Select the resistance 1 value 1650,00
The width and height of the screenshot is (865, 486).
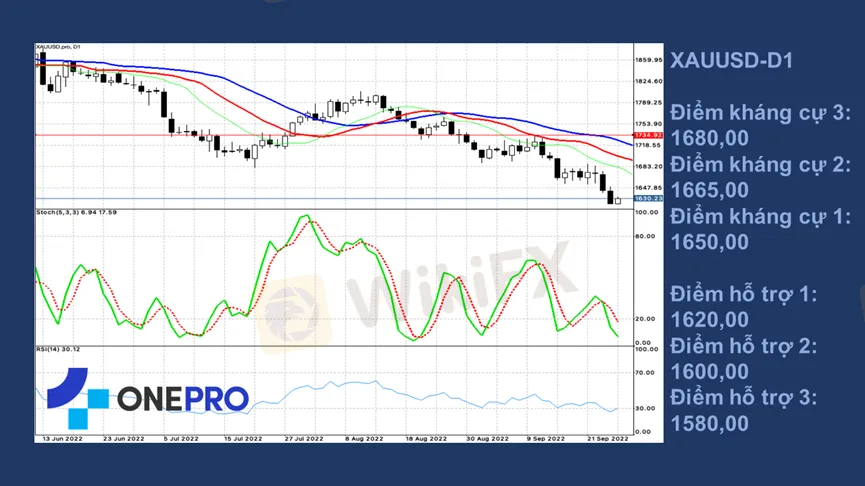(x=709, y=241)
